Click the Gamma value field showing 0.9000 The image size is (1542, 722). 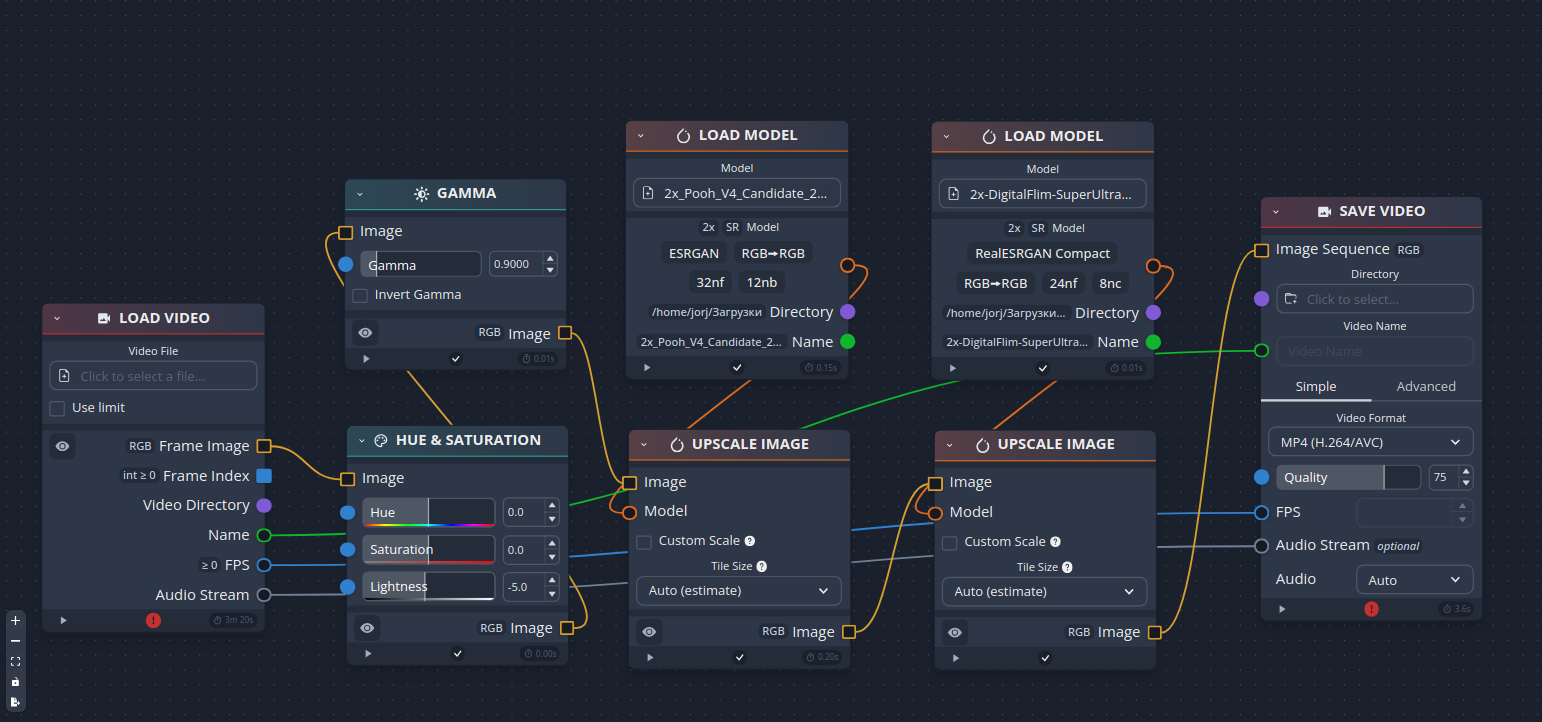coord(516,265)
